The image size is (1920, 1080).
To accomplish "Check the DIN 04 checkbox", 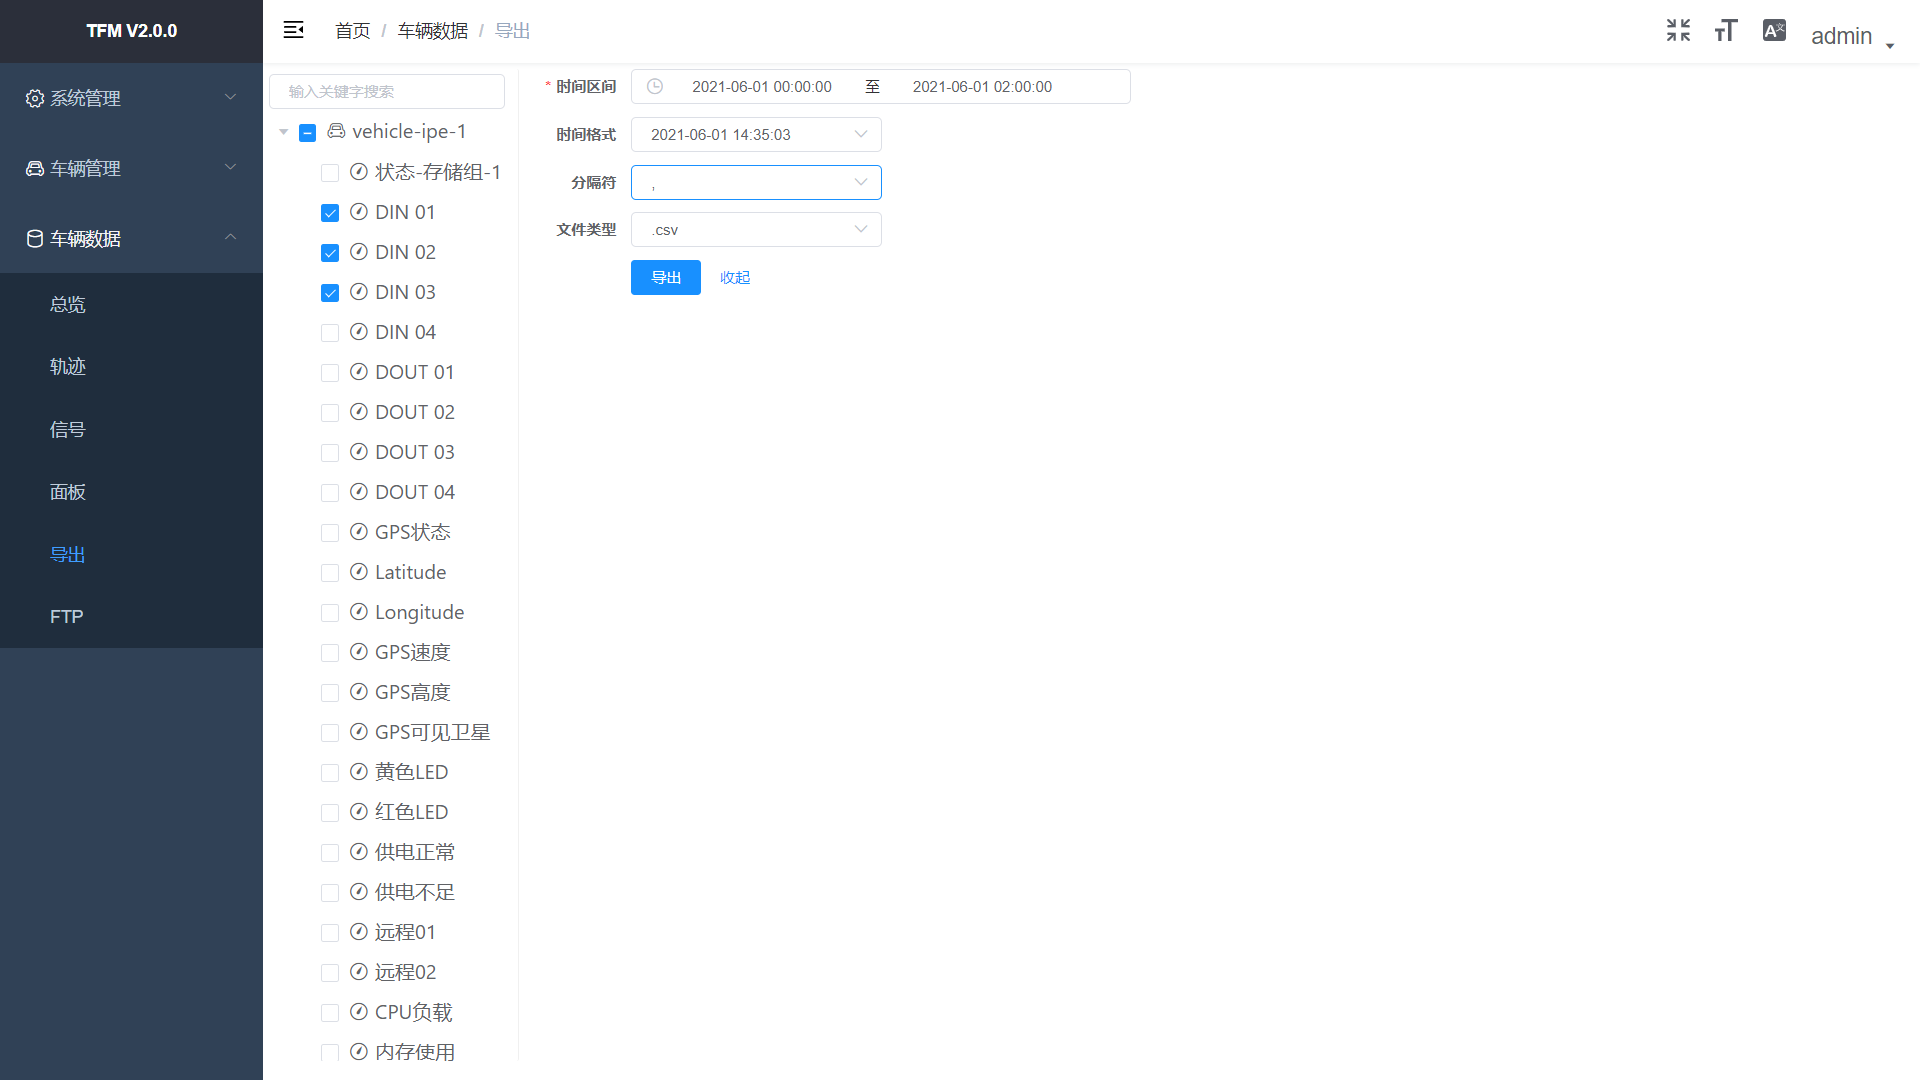I will coord(330,333).
